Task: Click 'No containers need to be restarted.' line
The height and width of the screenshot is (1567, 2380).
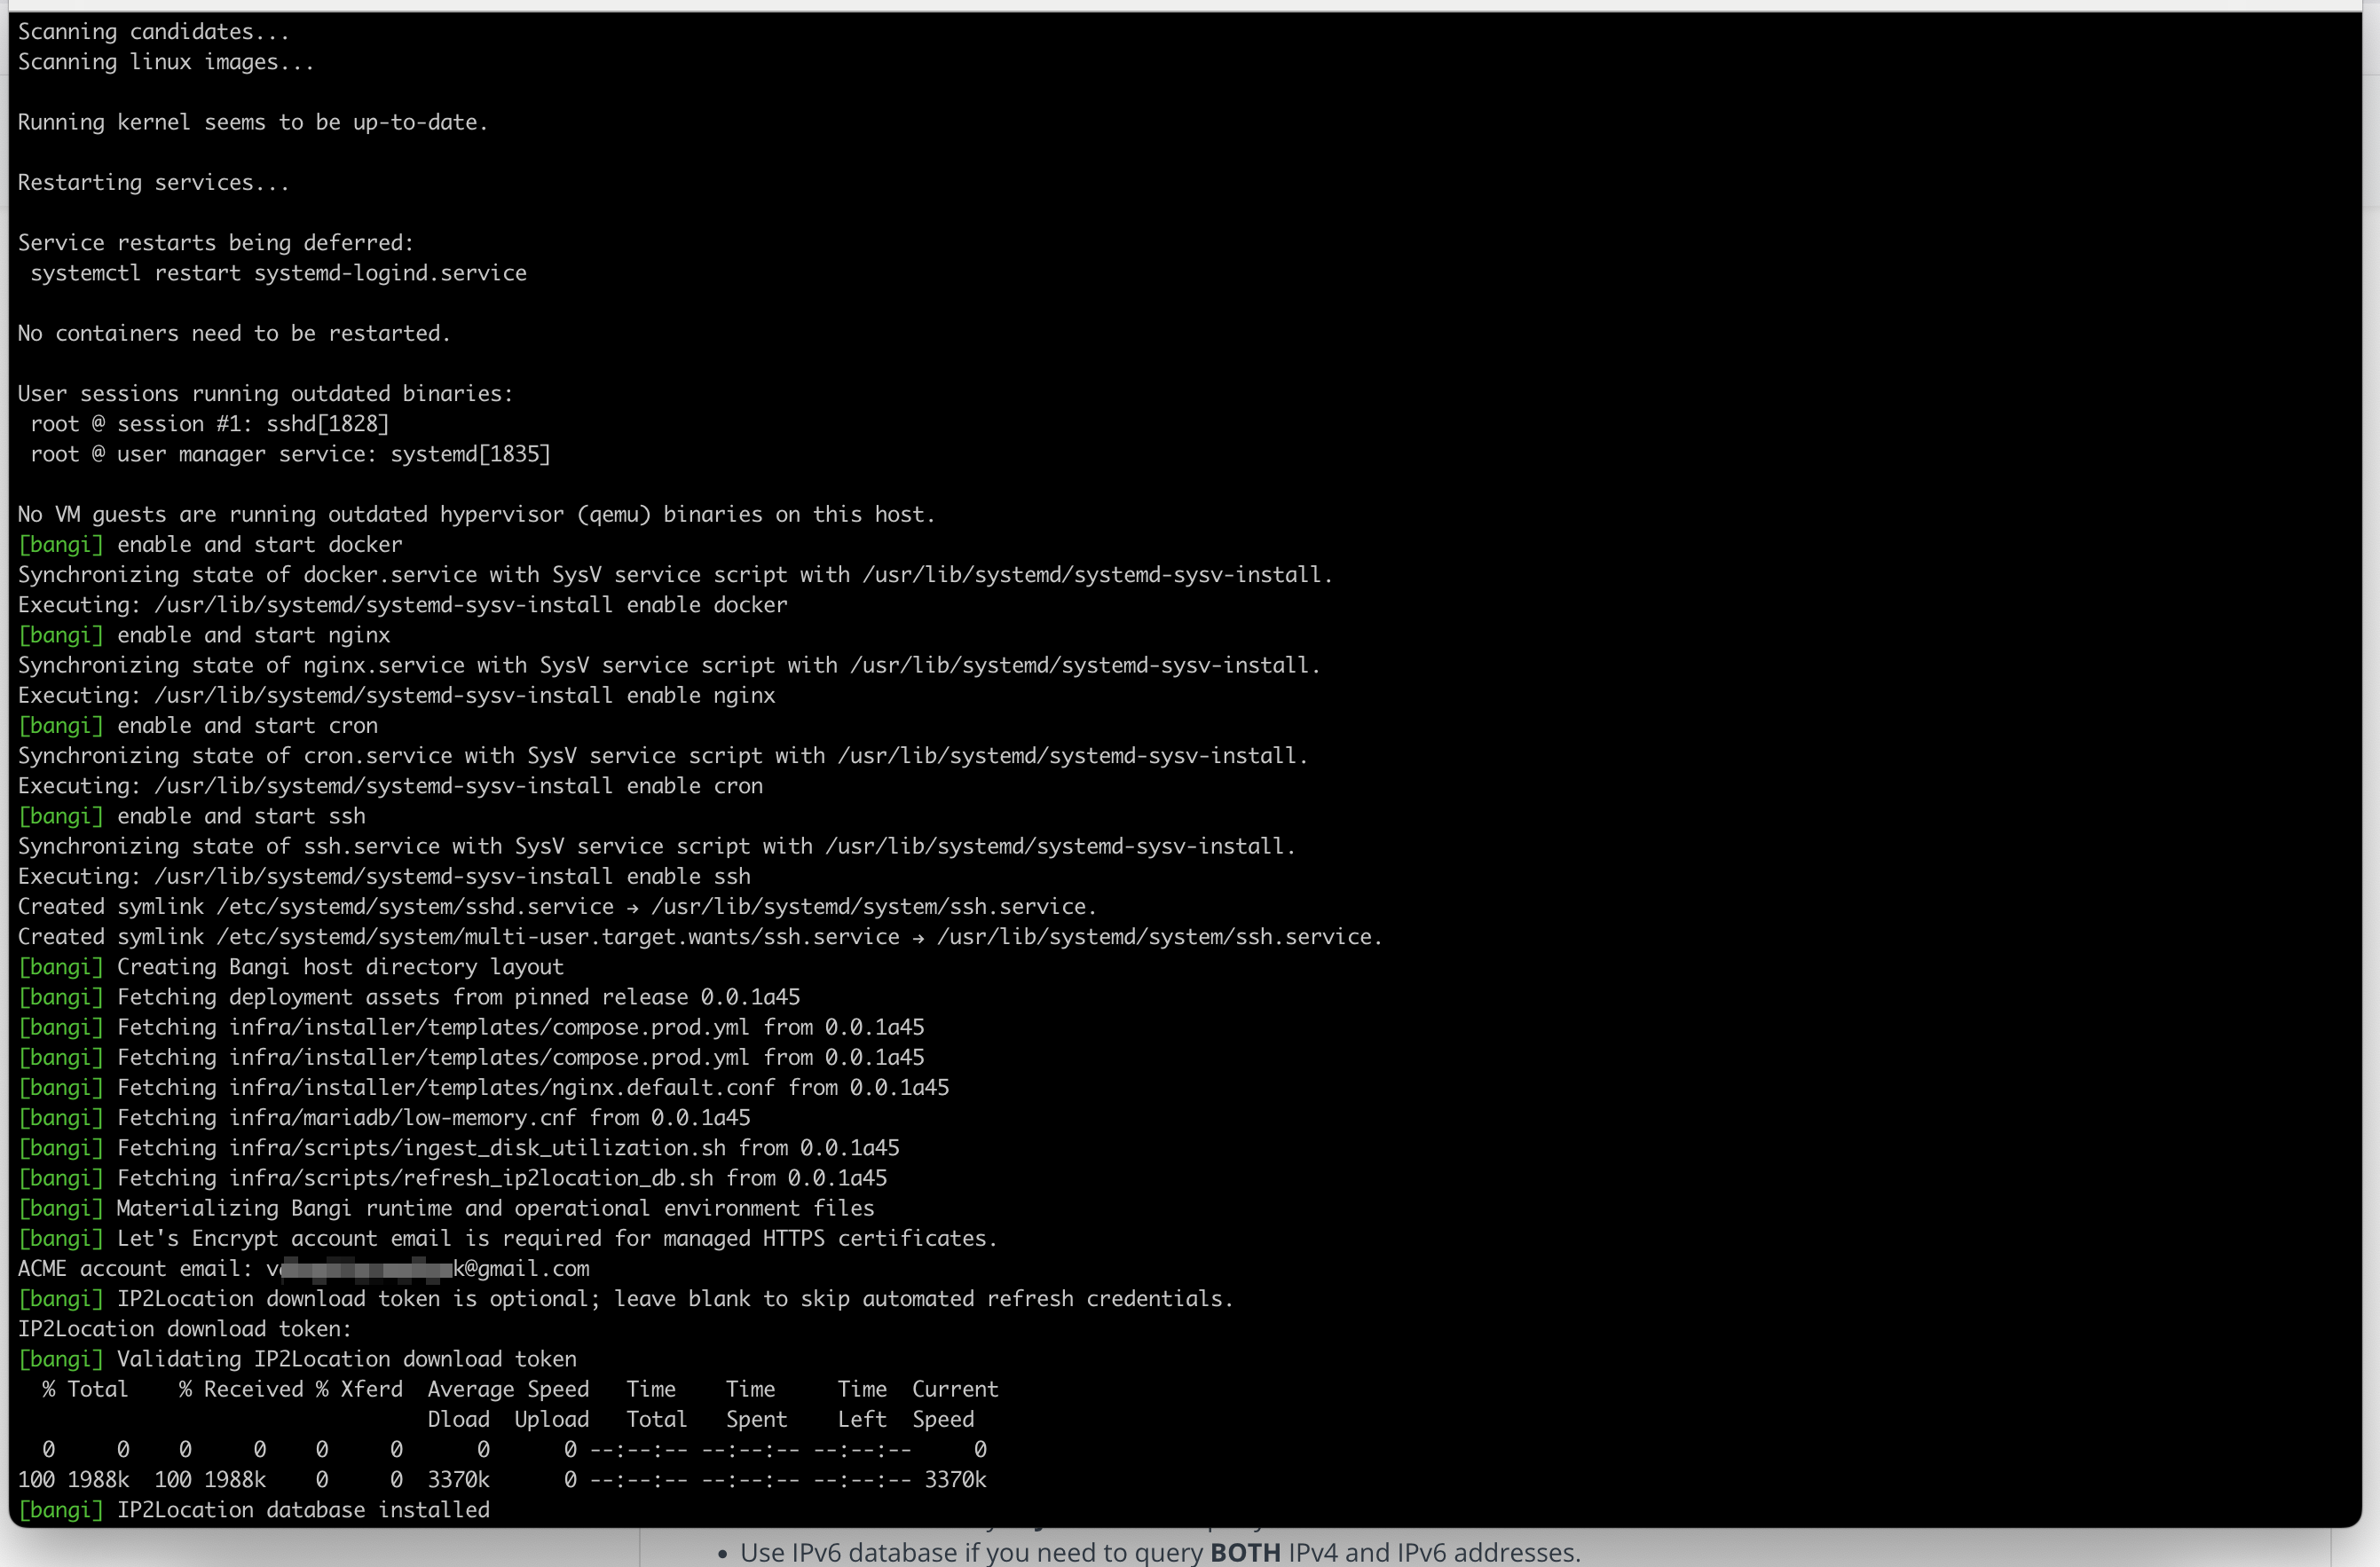Action: point(234,333)
